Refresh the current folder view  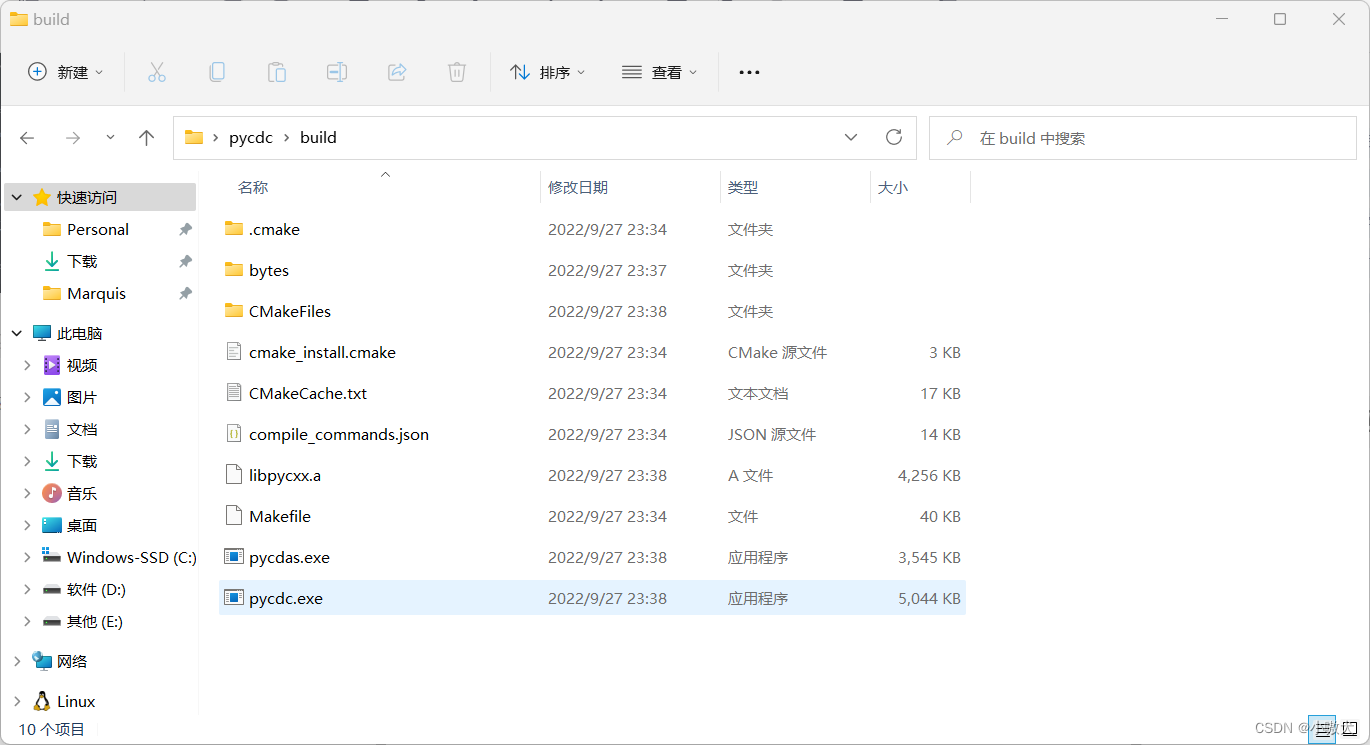tap(893, 137)
